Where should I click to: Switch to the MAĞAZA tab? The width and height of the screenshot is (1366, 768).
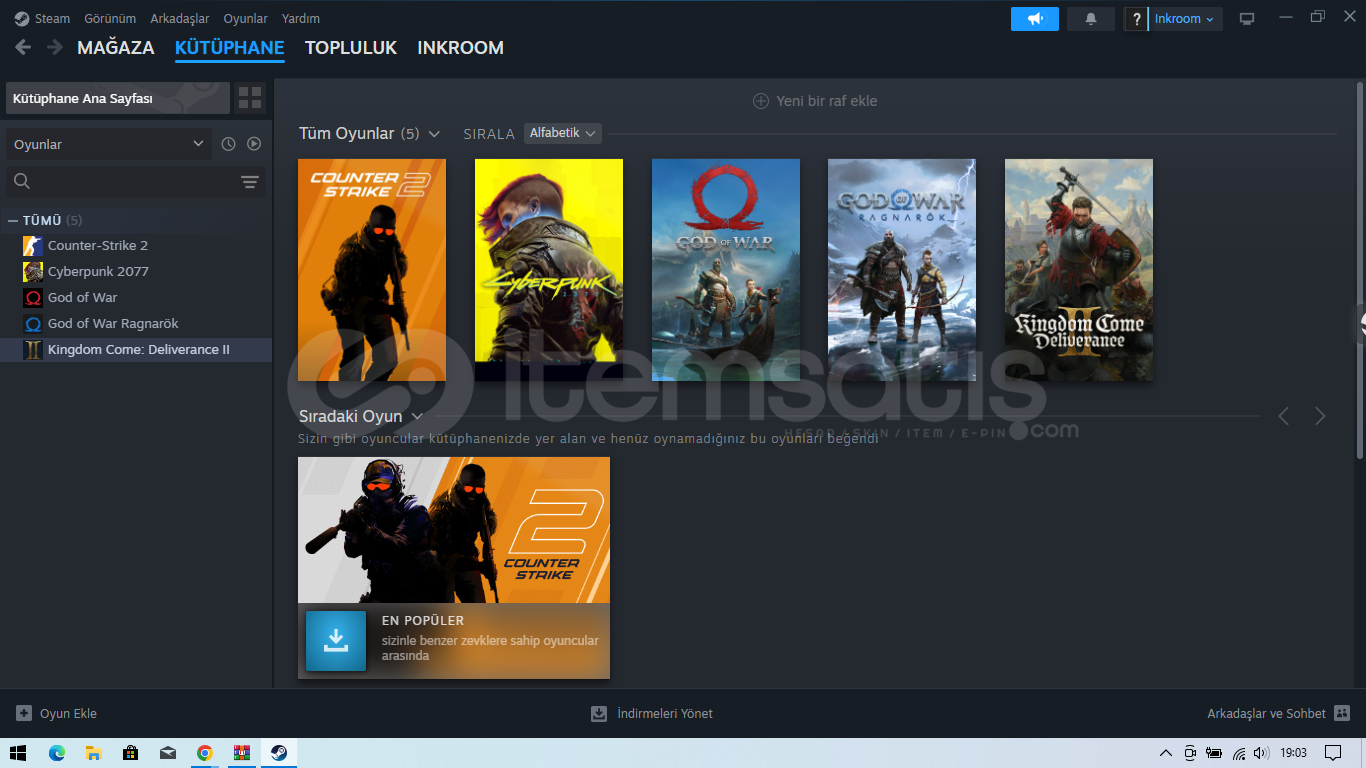116,48
